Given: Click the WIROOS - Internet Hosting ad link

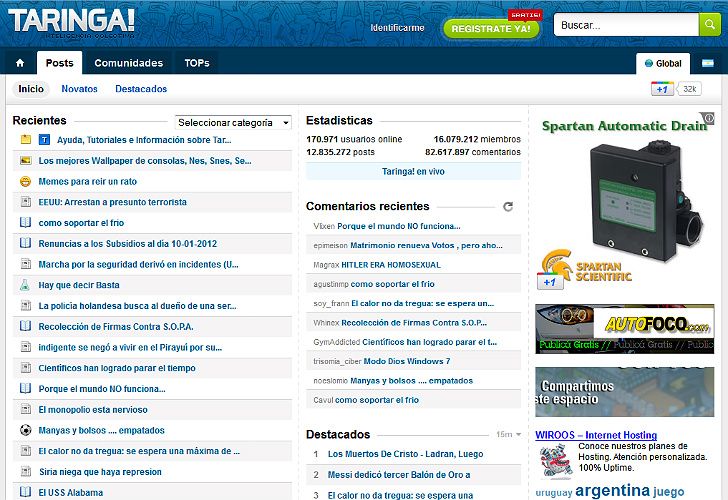Looking at the screenshot, I should click(596, 435).
